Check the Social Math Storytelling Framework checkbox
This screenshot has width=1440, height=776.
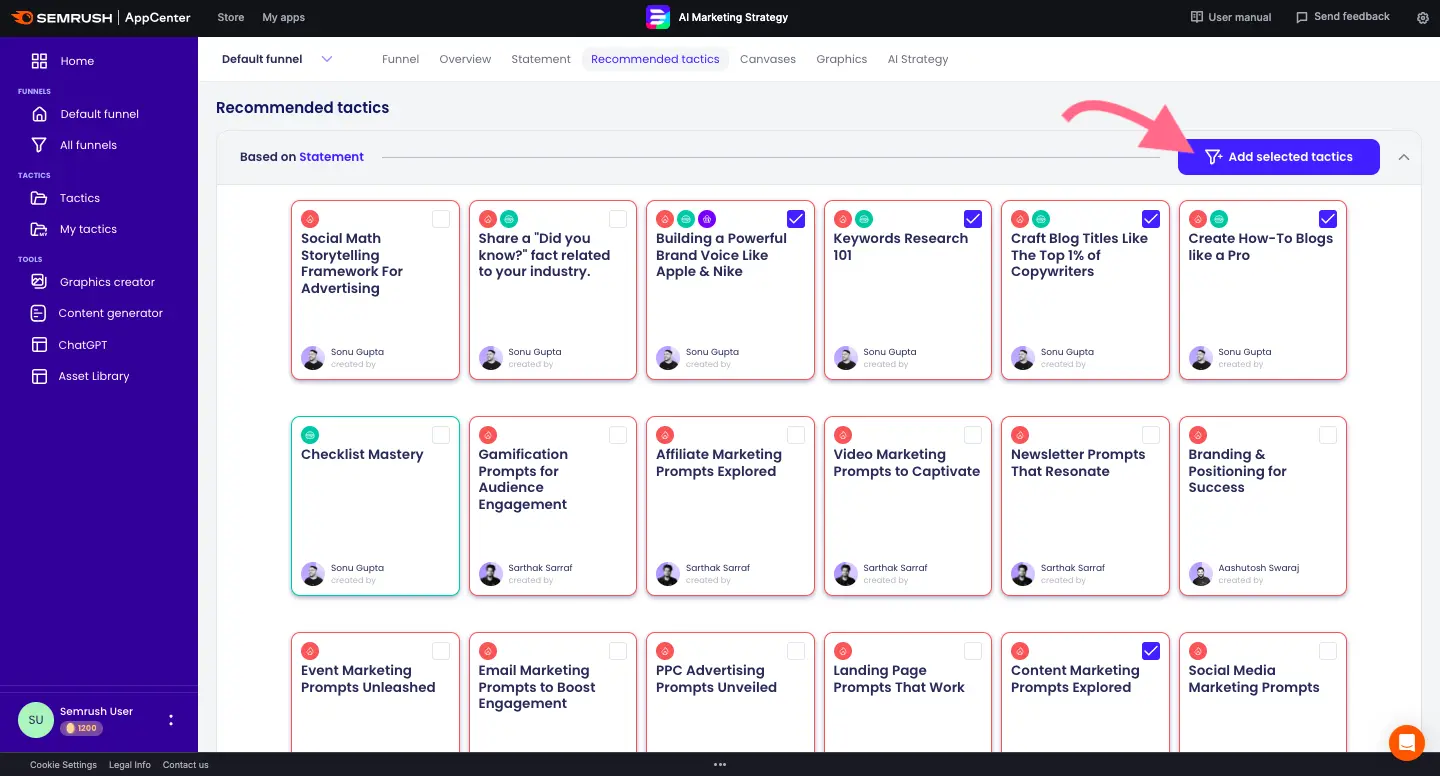[441, 219]
